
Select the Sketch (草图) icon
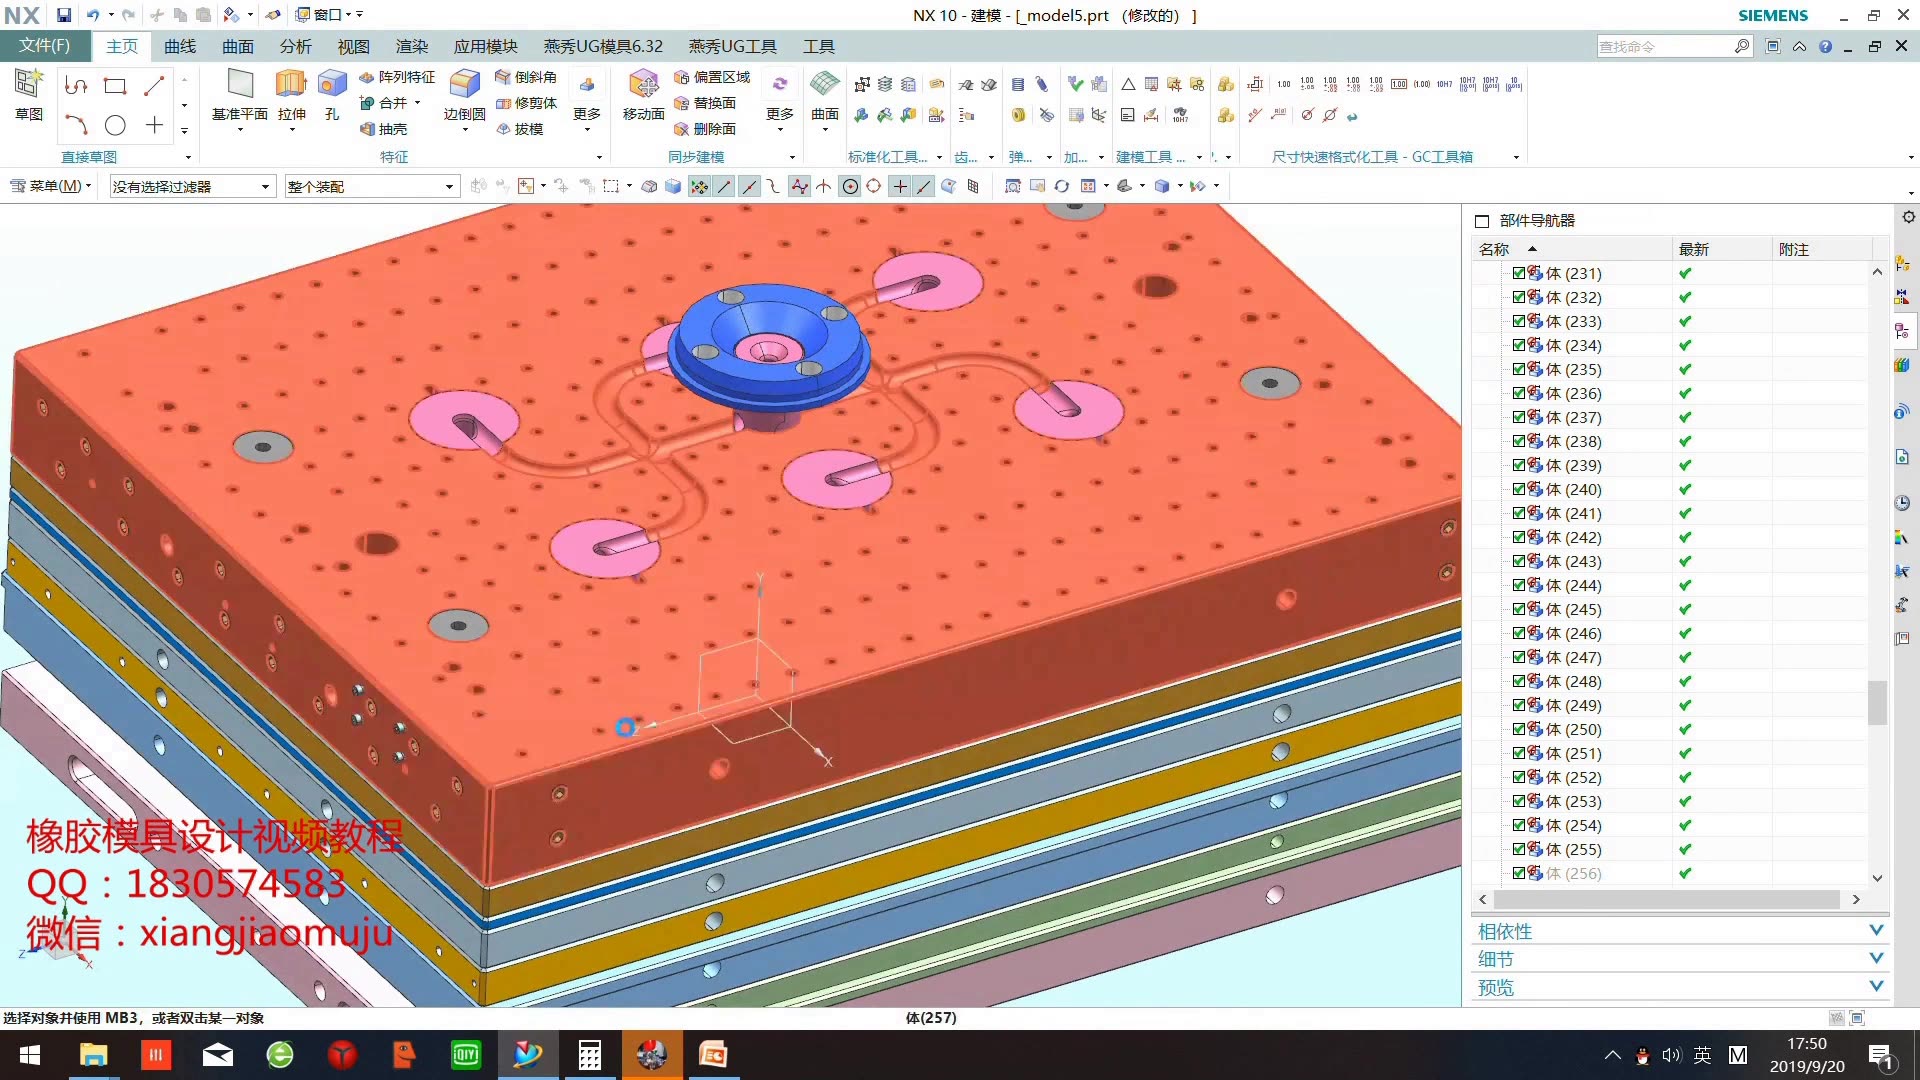28,85
